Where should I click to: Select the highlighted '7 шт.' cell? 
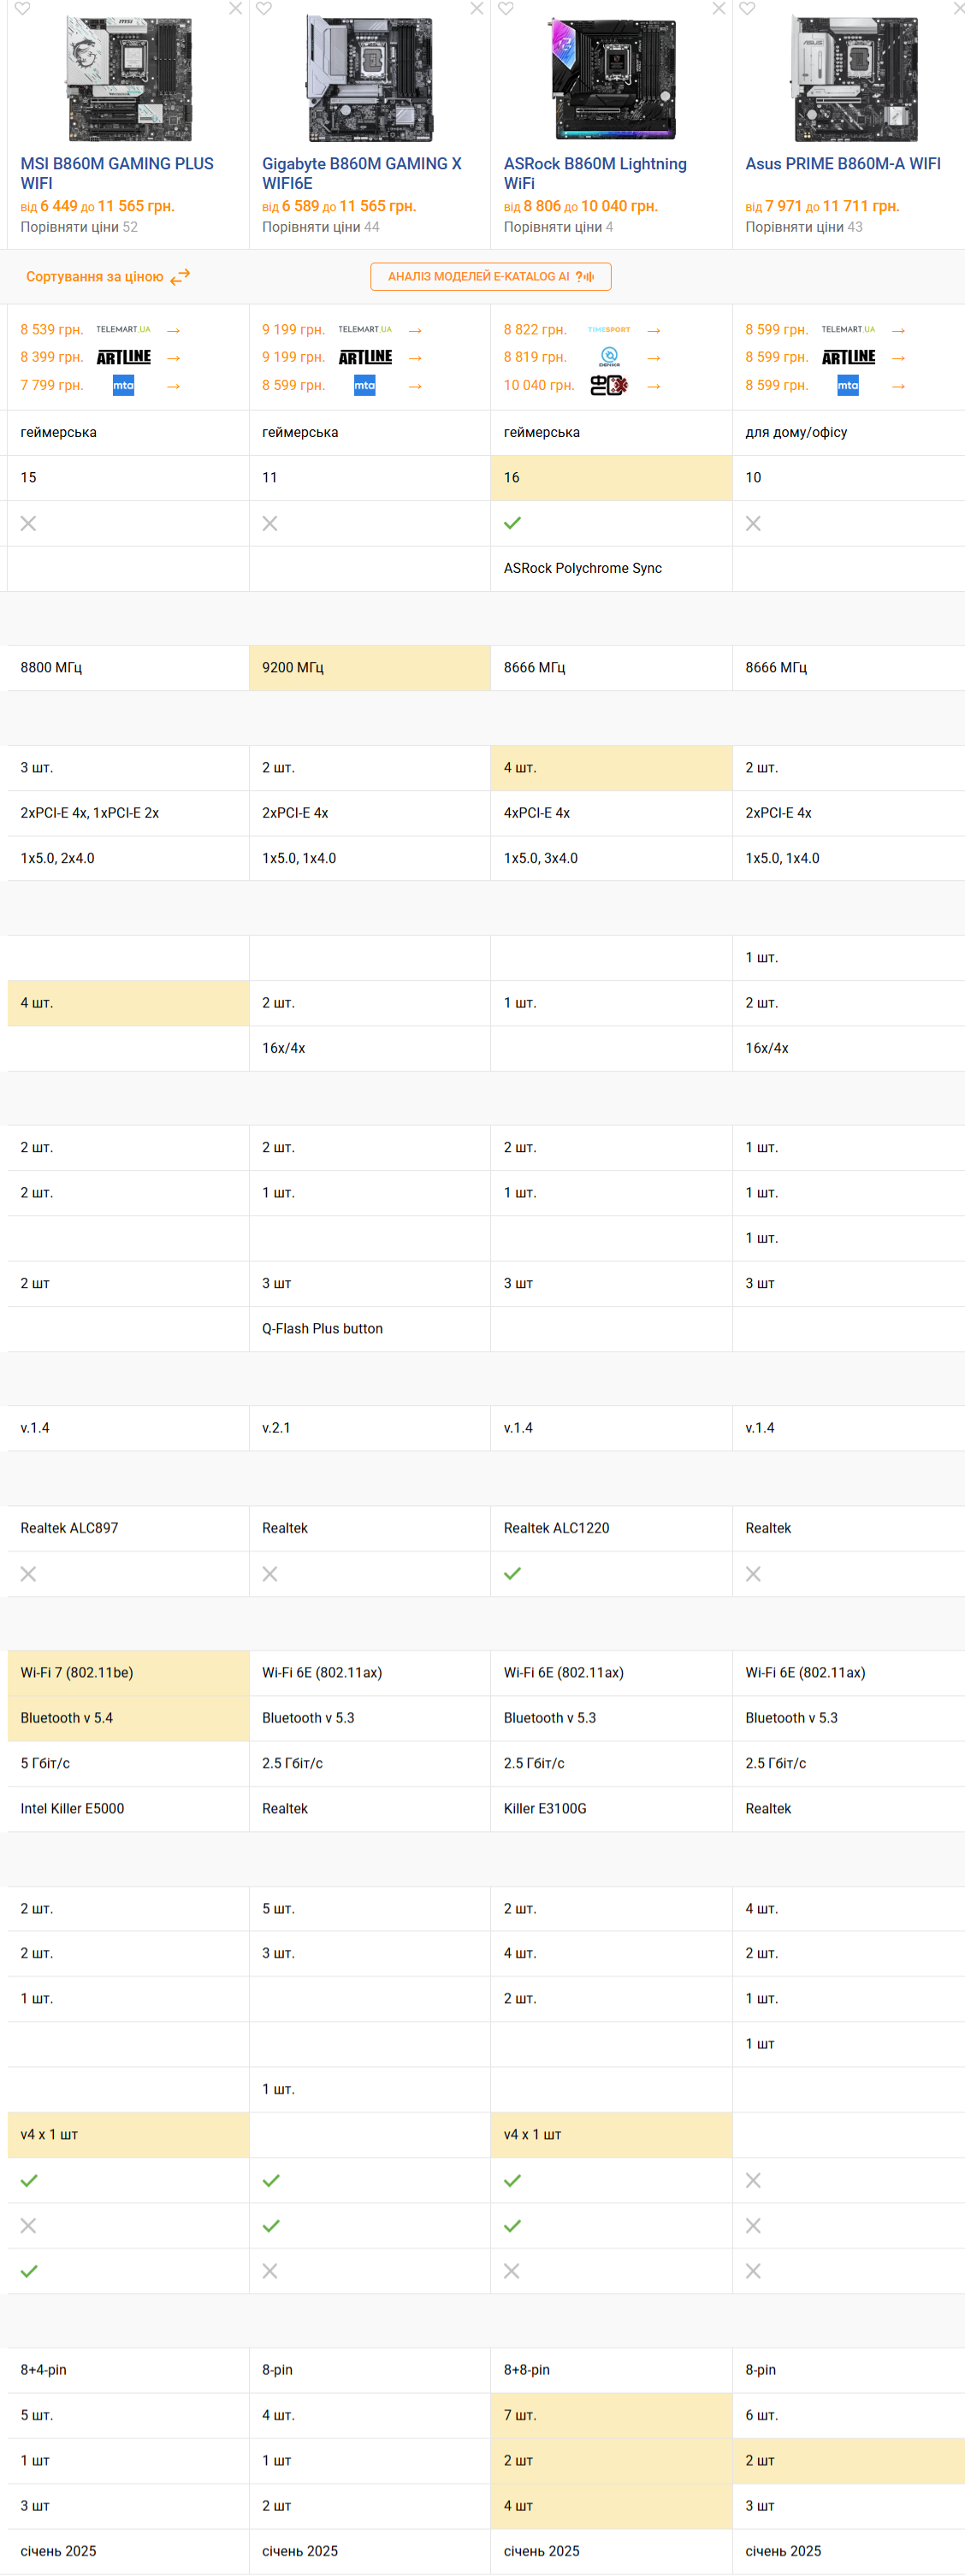(611, 2415)
